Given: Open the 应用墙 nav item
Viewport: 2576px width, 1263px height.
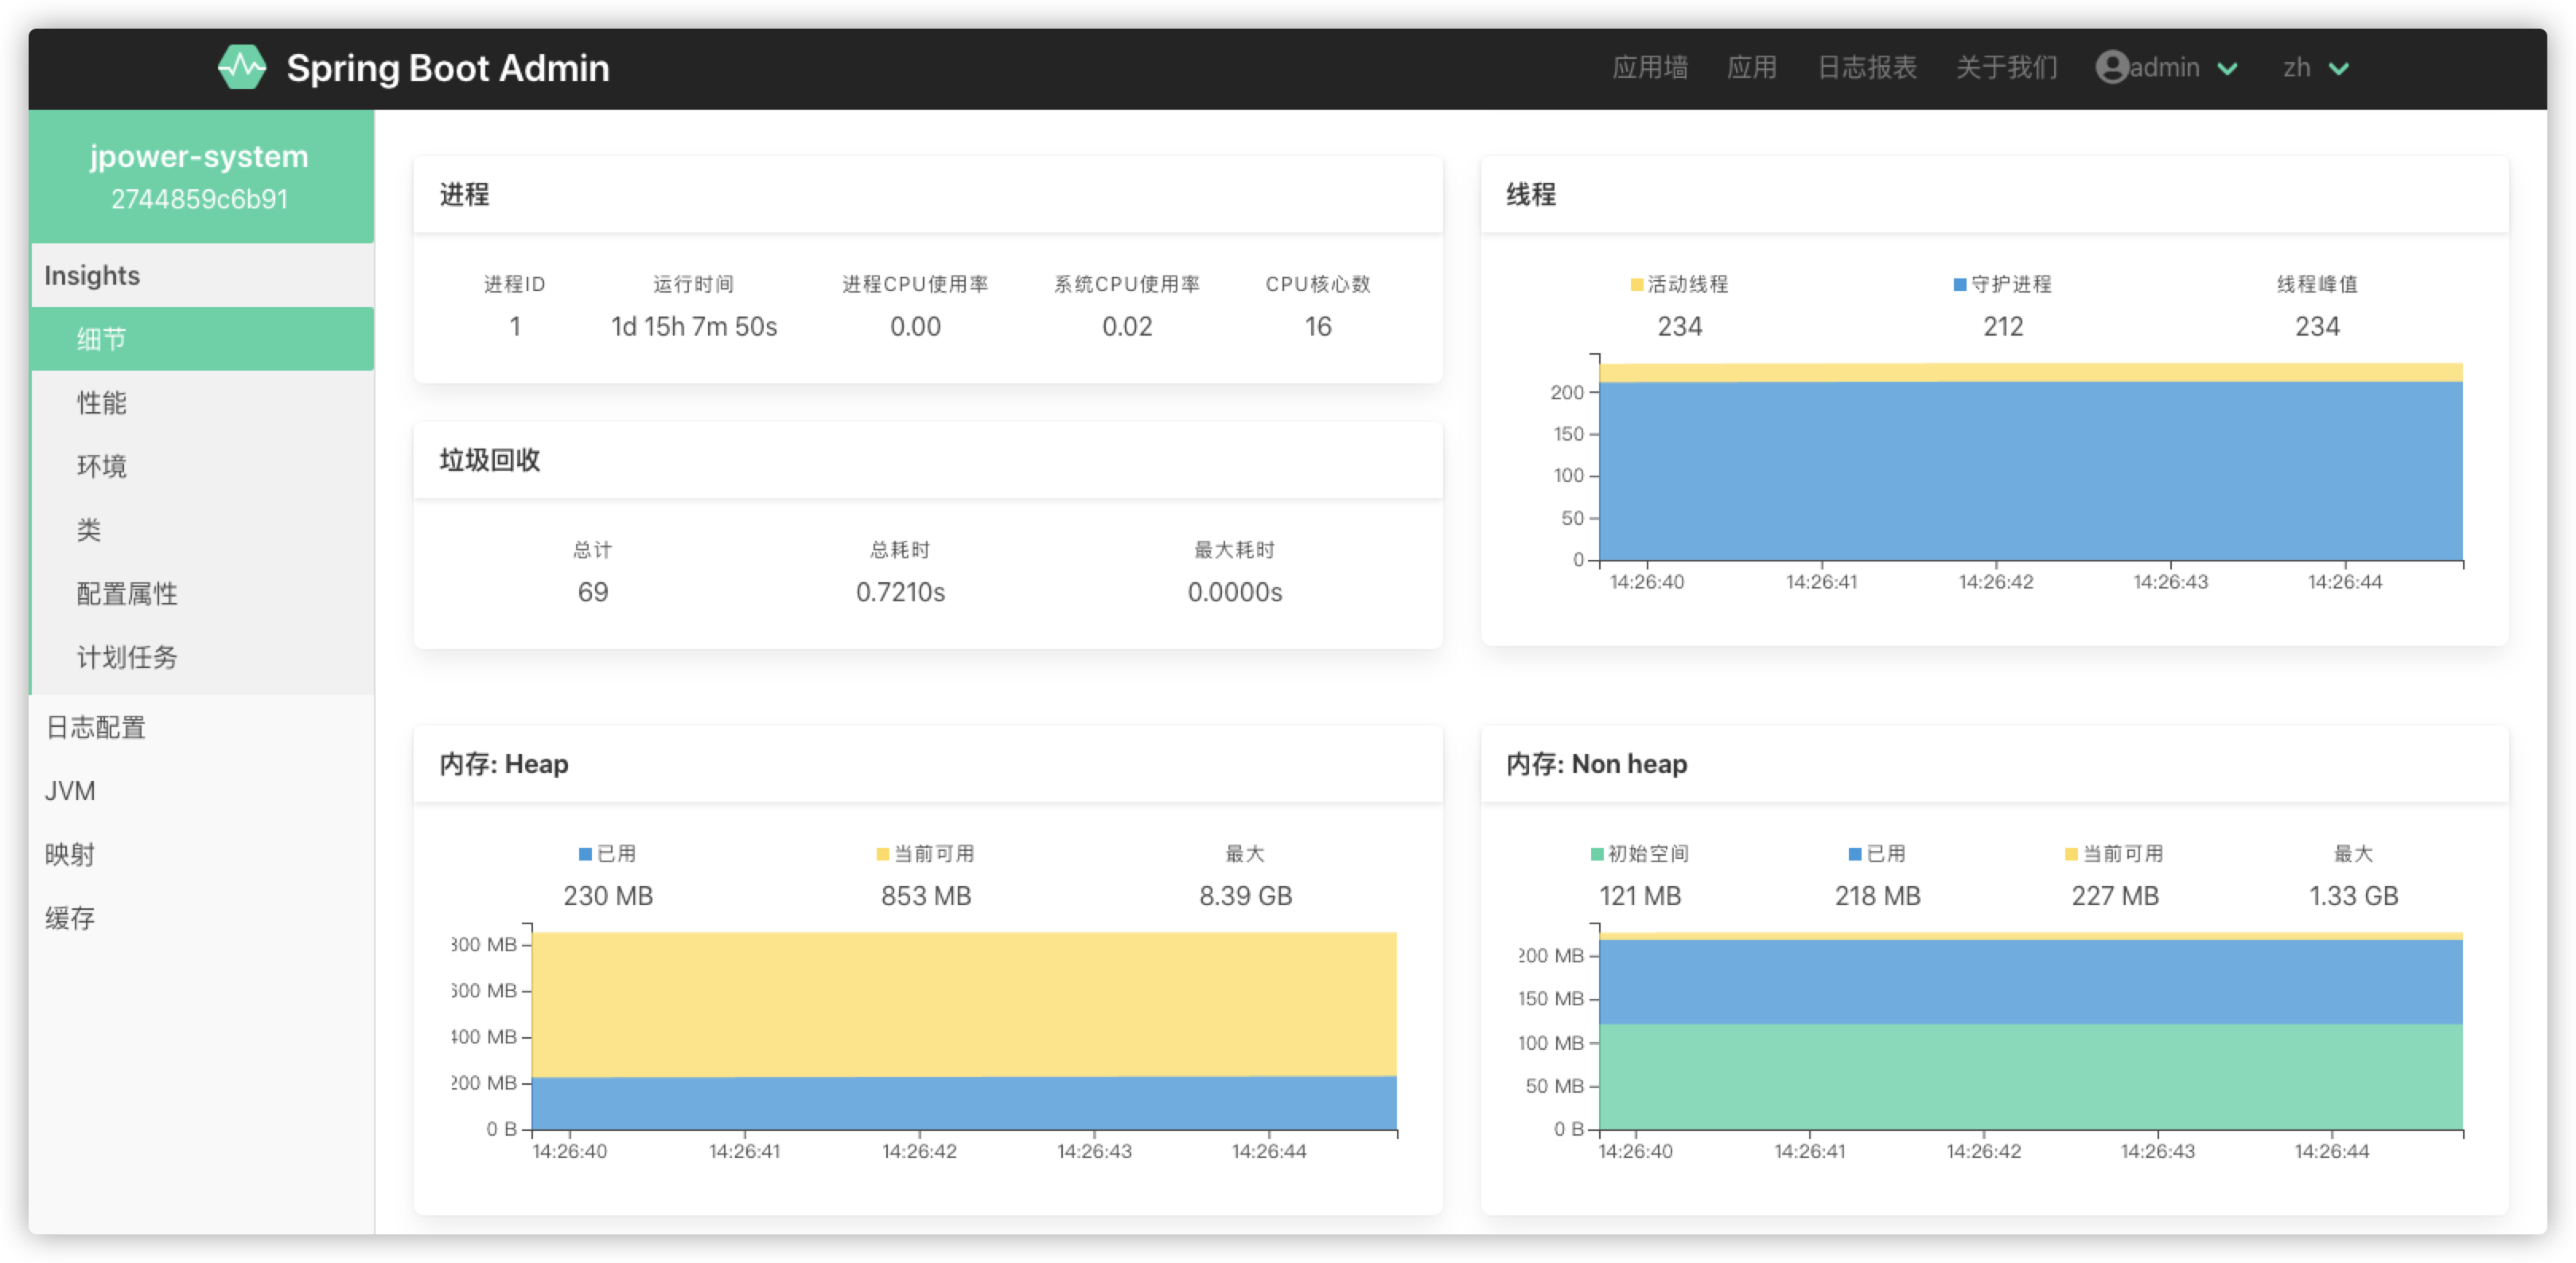Looking at the screenshot, I should point(1650,68).
